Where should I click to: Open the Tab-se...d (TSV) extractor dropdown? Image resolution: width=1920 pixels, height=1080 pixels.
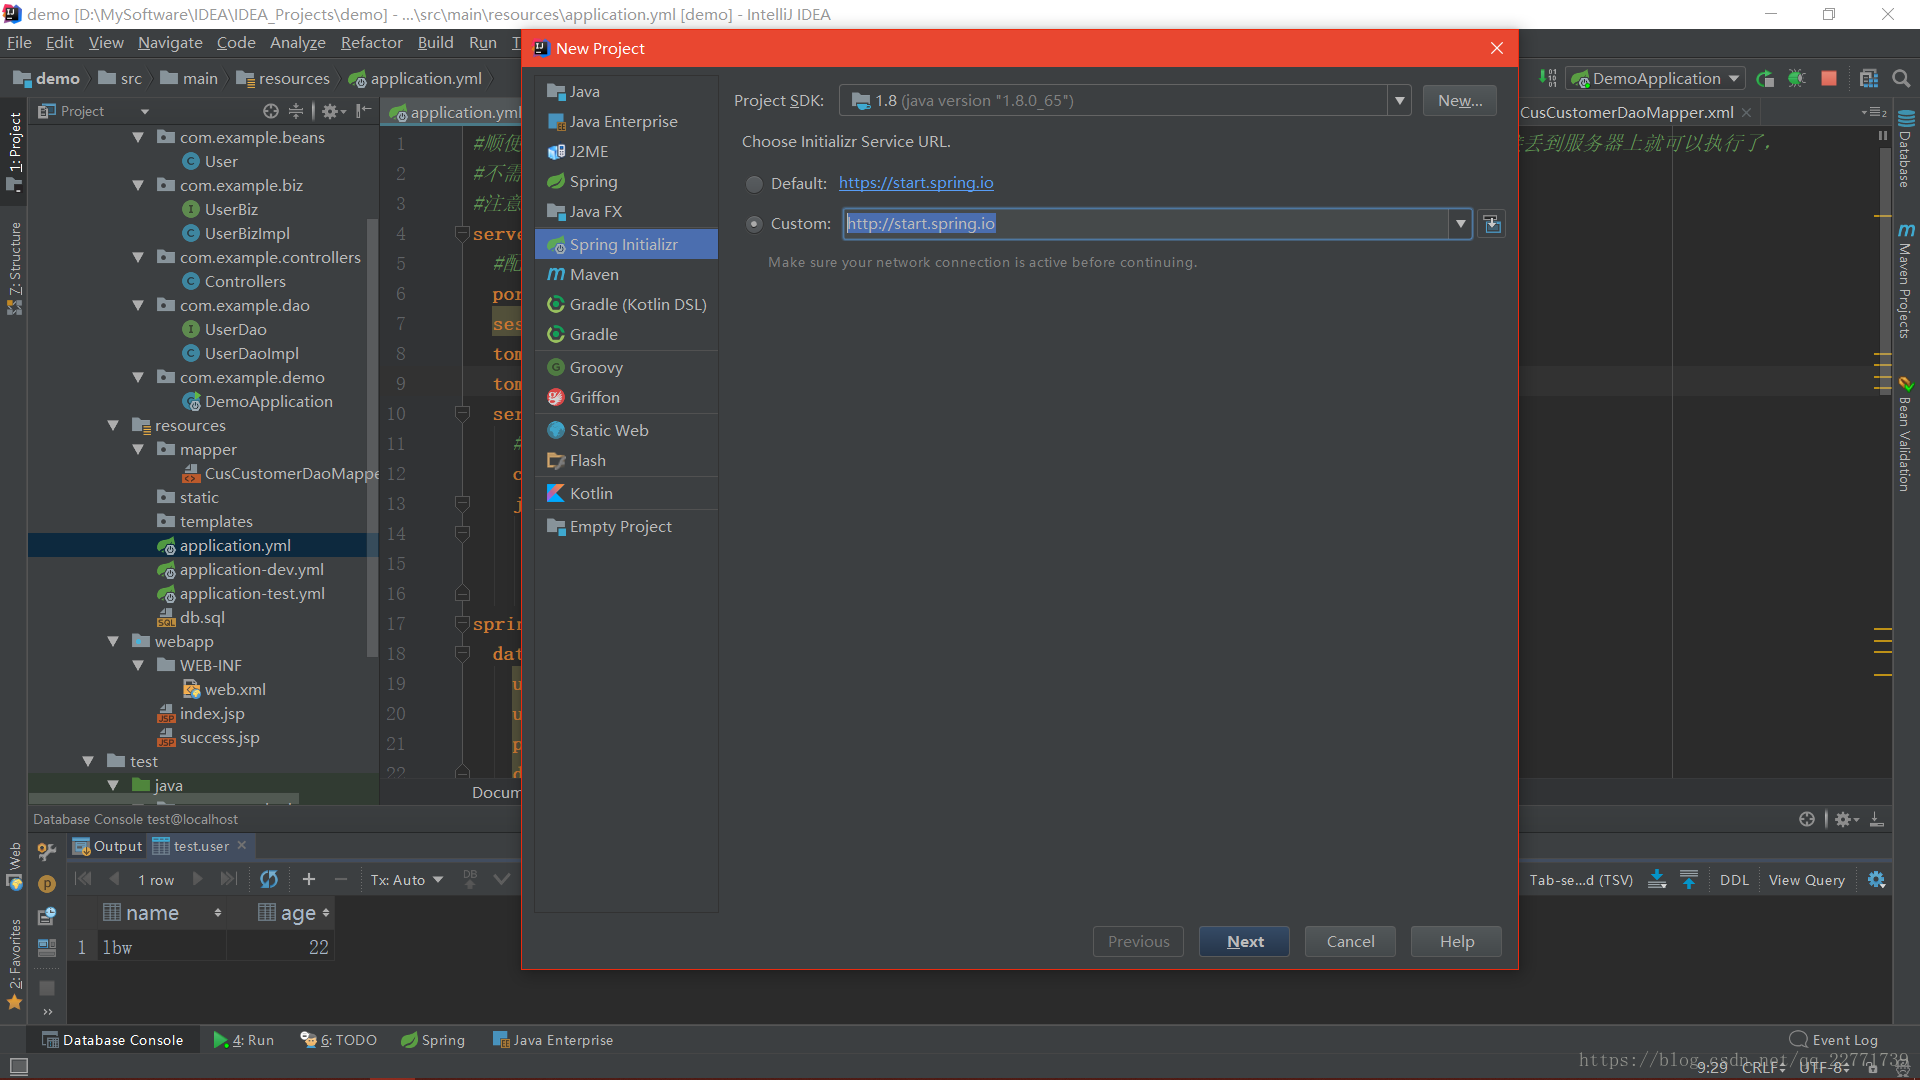pyautogui.click(x=1581, y=880)
